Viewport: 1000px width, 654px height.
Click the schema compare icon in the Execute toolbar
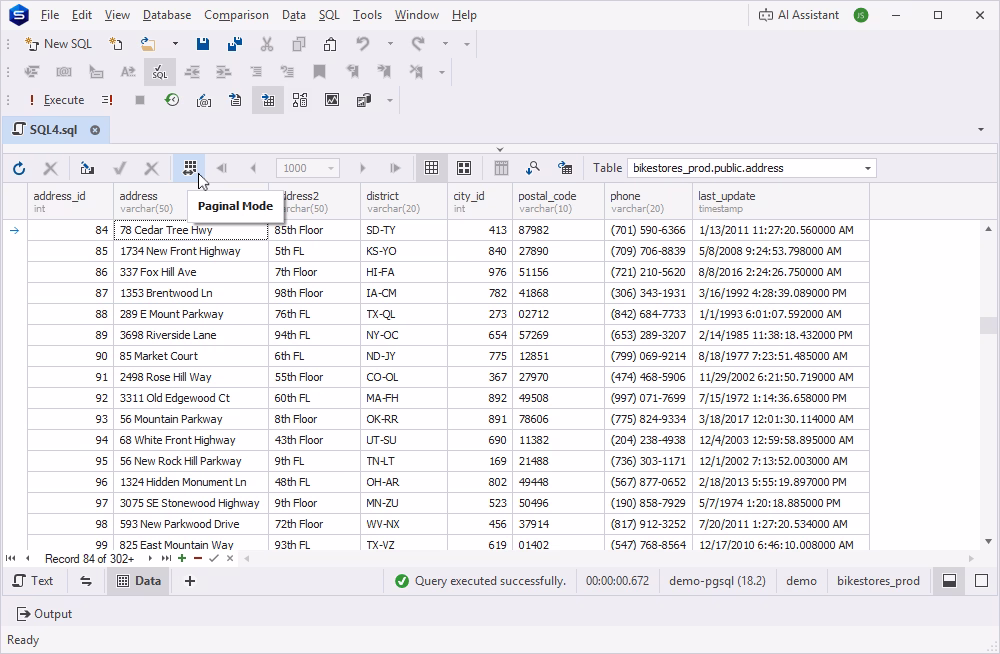(300, 100)
